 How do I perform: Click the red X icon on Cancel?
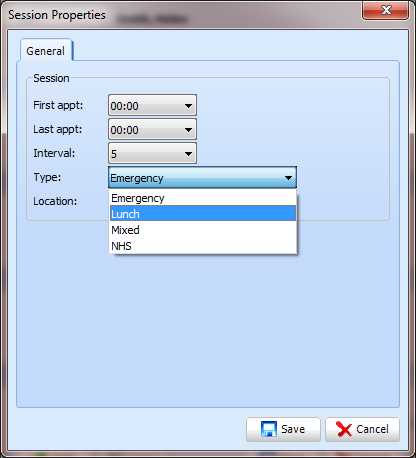point(344,429)
